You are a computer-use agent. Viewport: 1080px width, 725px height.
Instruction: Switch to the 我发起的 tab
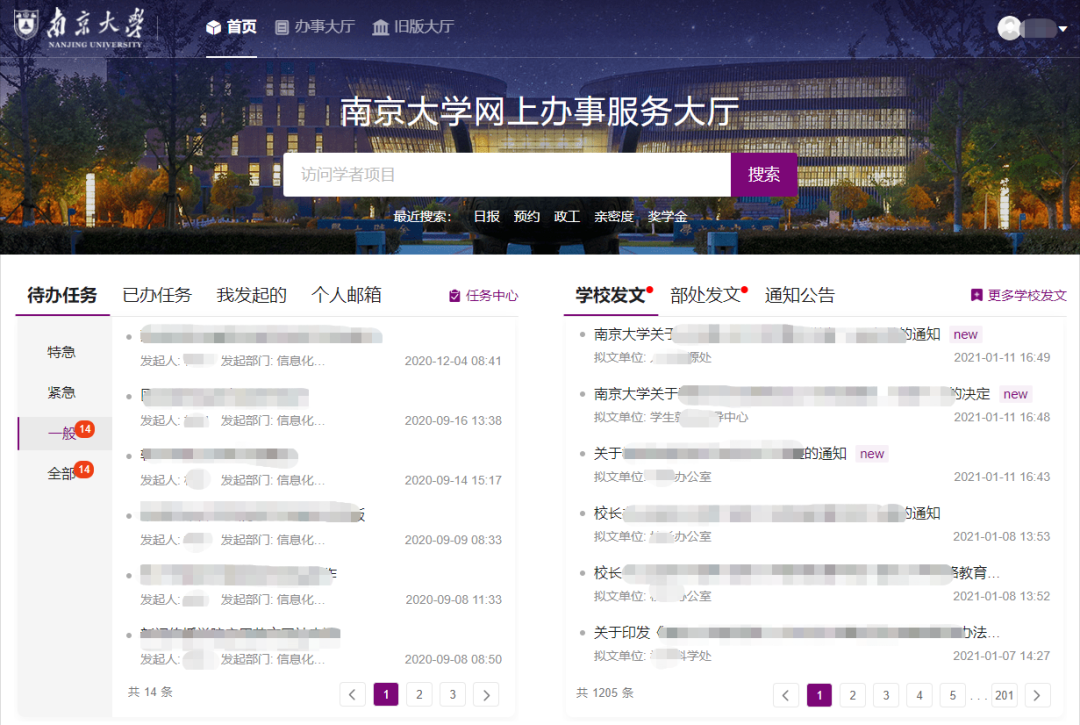(x=251, y=295)
